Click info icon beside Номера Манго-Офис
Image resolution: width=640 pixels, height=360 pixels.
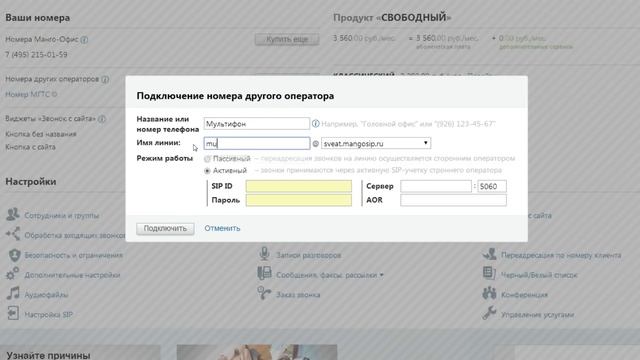(x=84, y=40)
